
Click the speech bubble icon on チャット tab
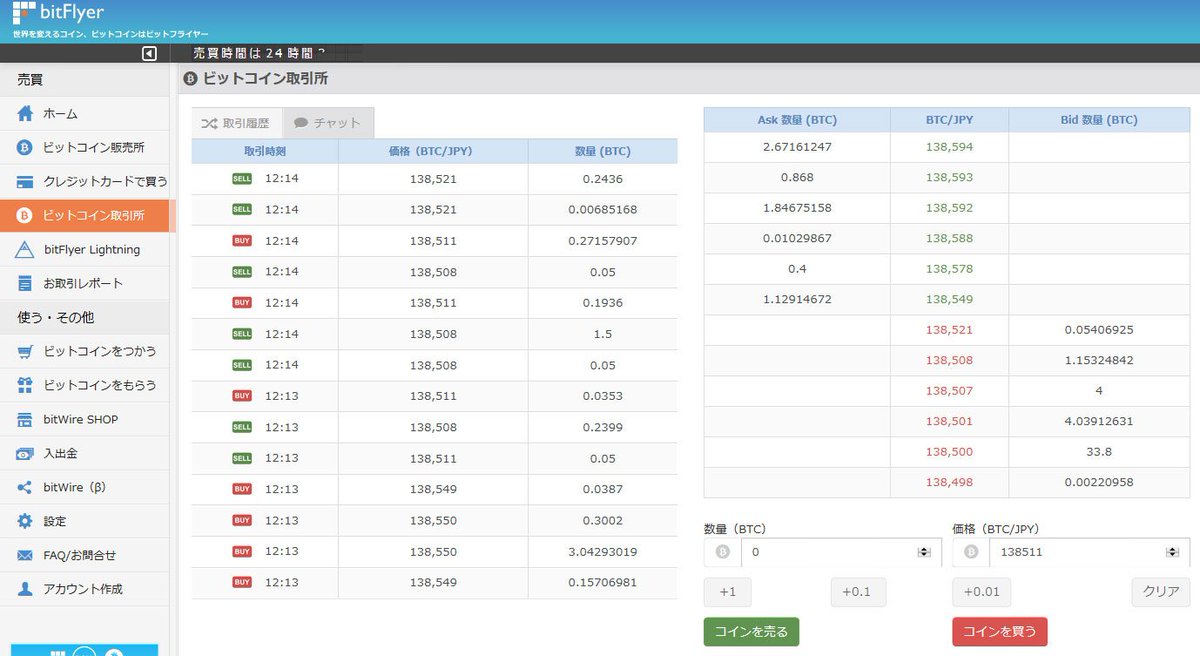click(301, 123)
